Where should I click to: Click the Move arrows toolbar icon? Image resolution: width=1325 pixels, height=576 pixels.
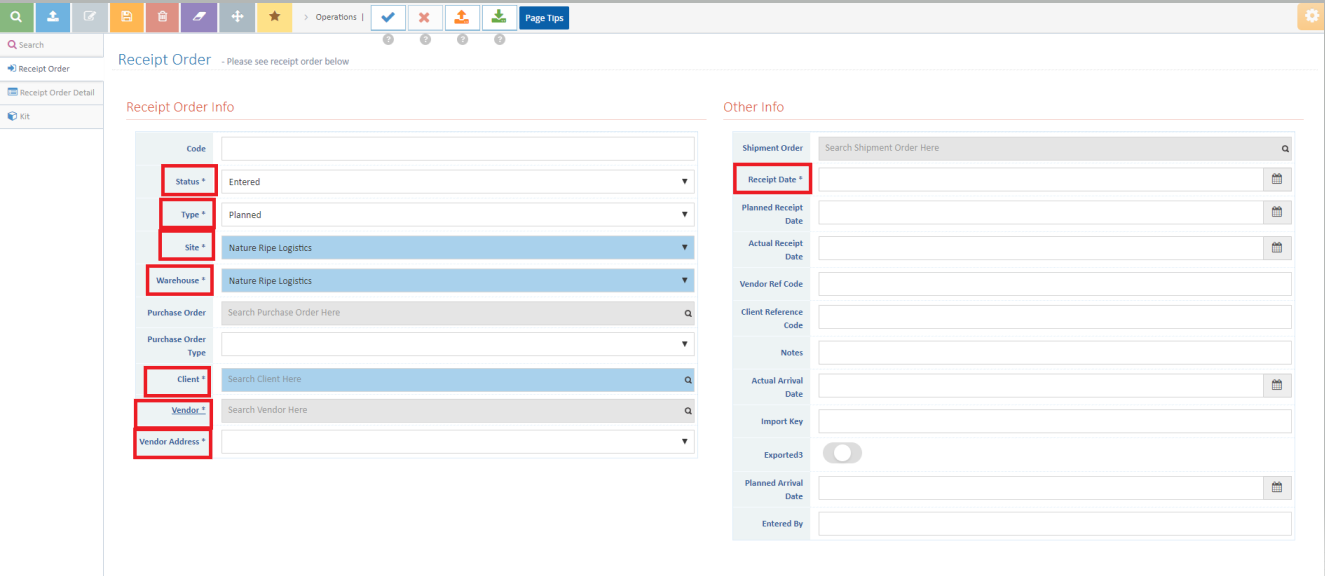point(236,17)
